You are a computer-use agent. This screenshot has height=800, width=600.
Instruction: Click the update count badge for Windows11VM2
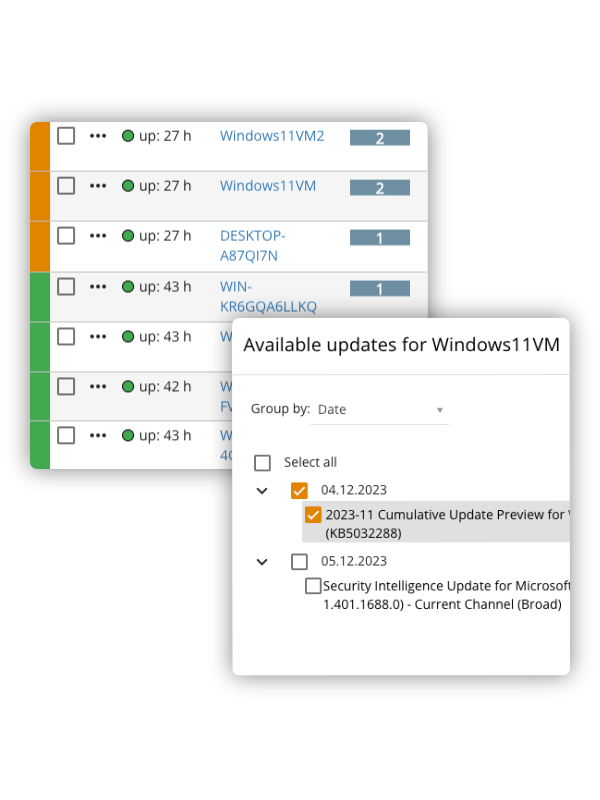[380, 138]
